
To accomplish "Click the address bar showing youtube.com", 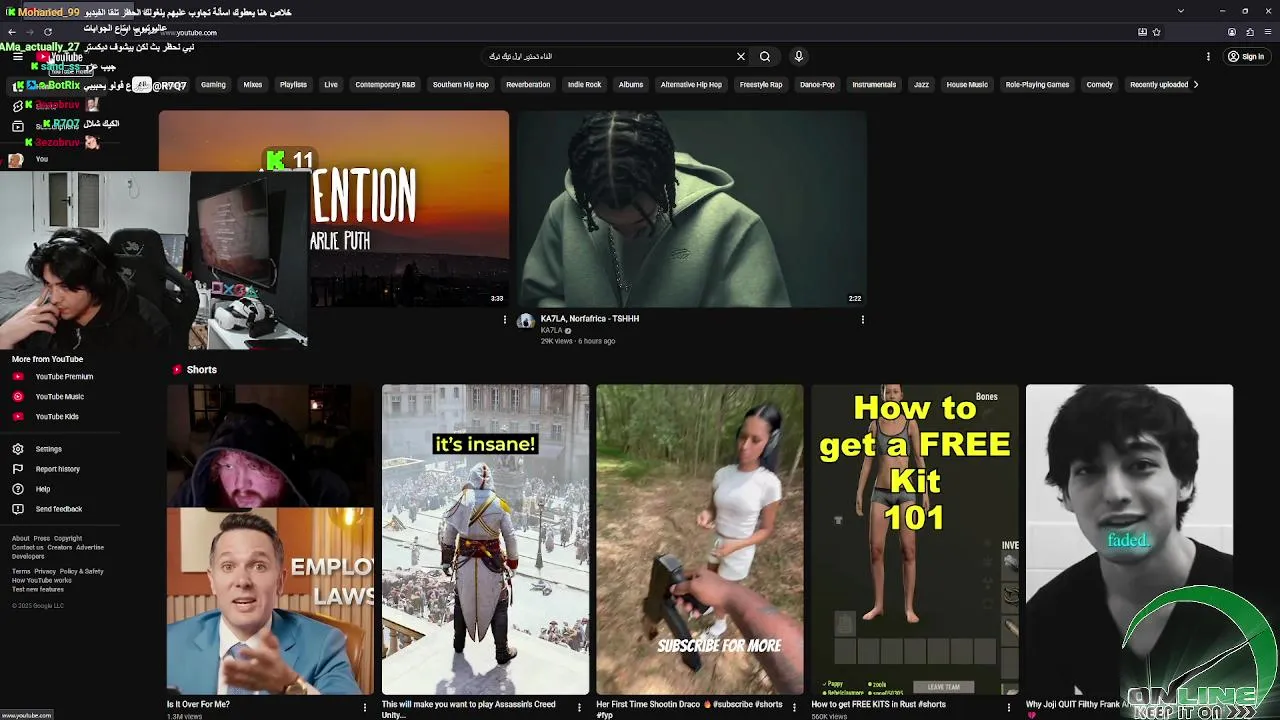I will [640, 32].
